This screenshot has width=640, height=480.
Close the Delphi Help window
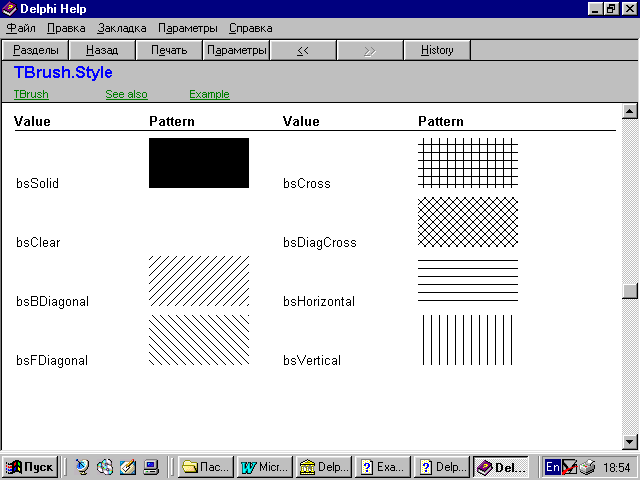pyautogui.click(x=629, y=9)
